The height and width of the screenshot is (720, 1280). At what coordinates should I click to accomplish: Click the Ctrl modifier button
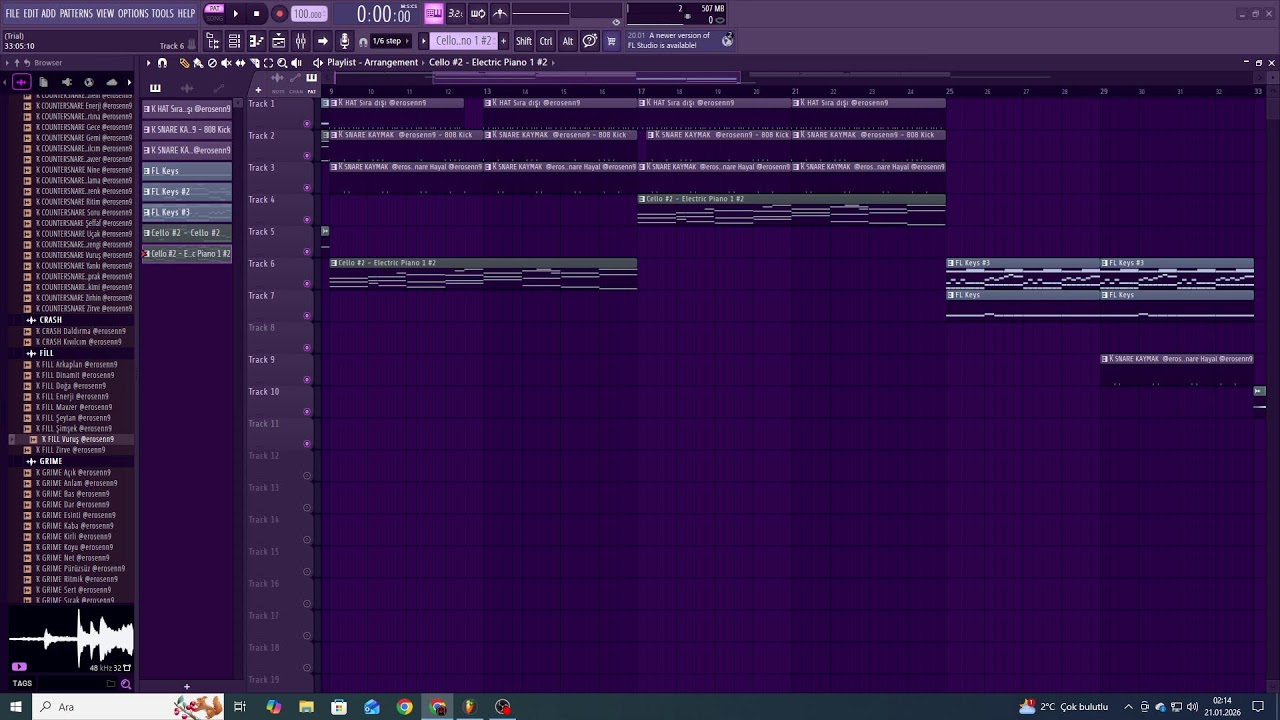click(x=546, y=41)
